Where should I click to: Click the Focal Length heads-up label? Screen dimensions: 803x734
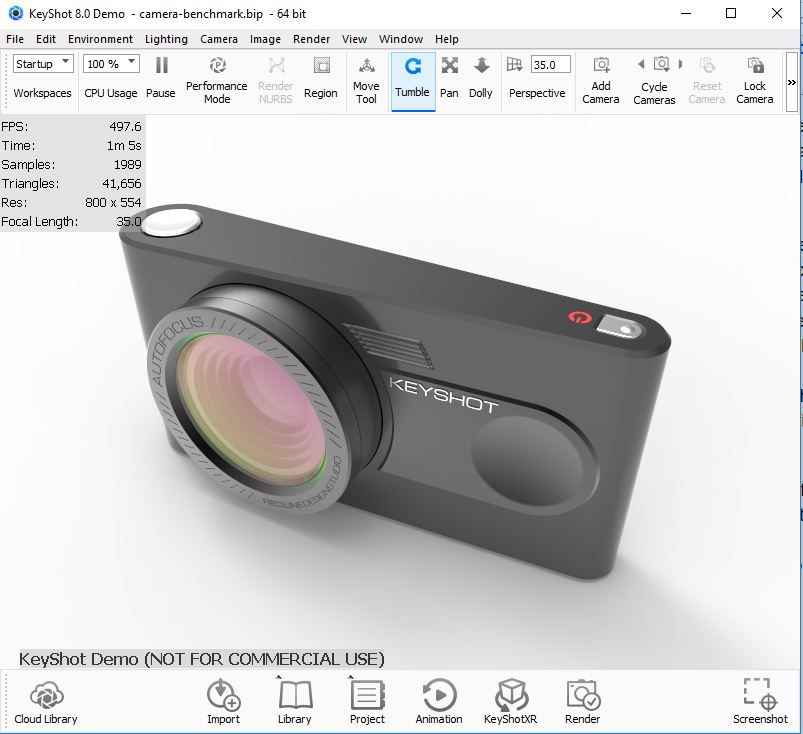[x=39, y=222]
